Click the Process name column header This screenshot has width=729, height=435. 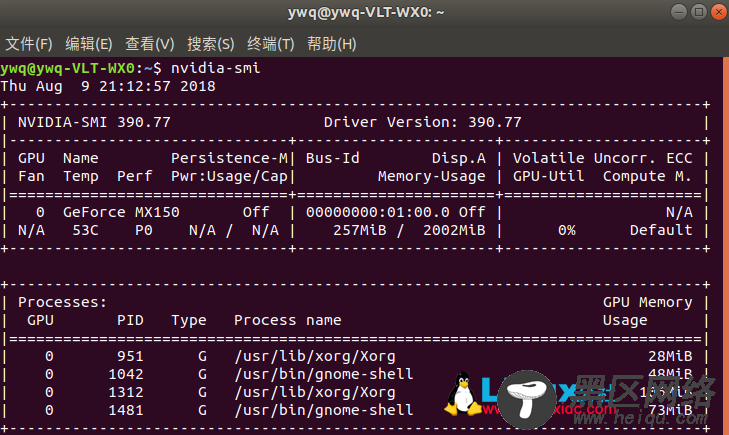[x=288, y=320]
